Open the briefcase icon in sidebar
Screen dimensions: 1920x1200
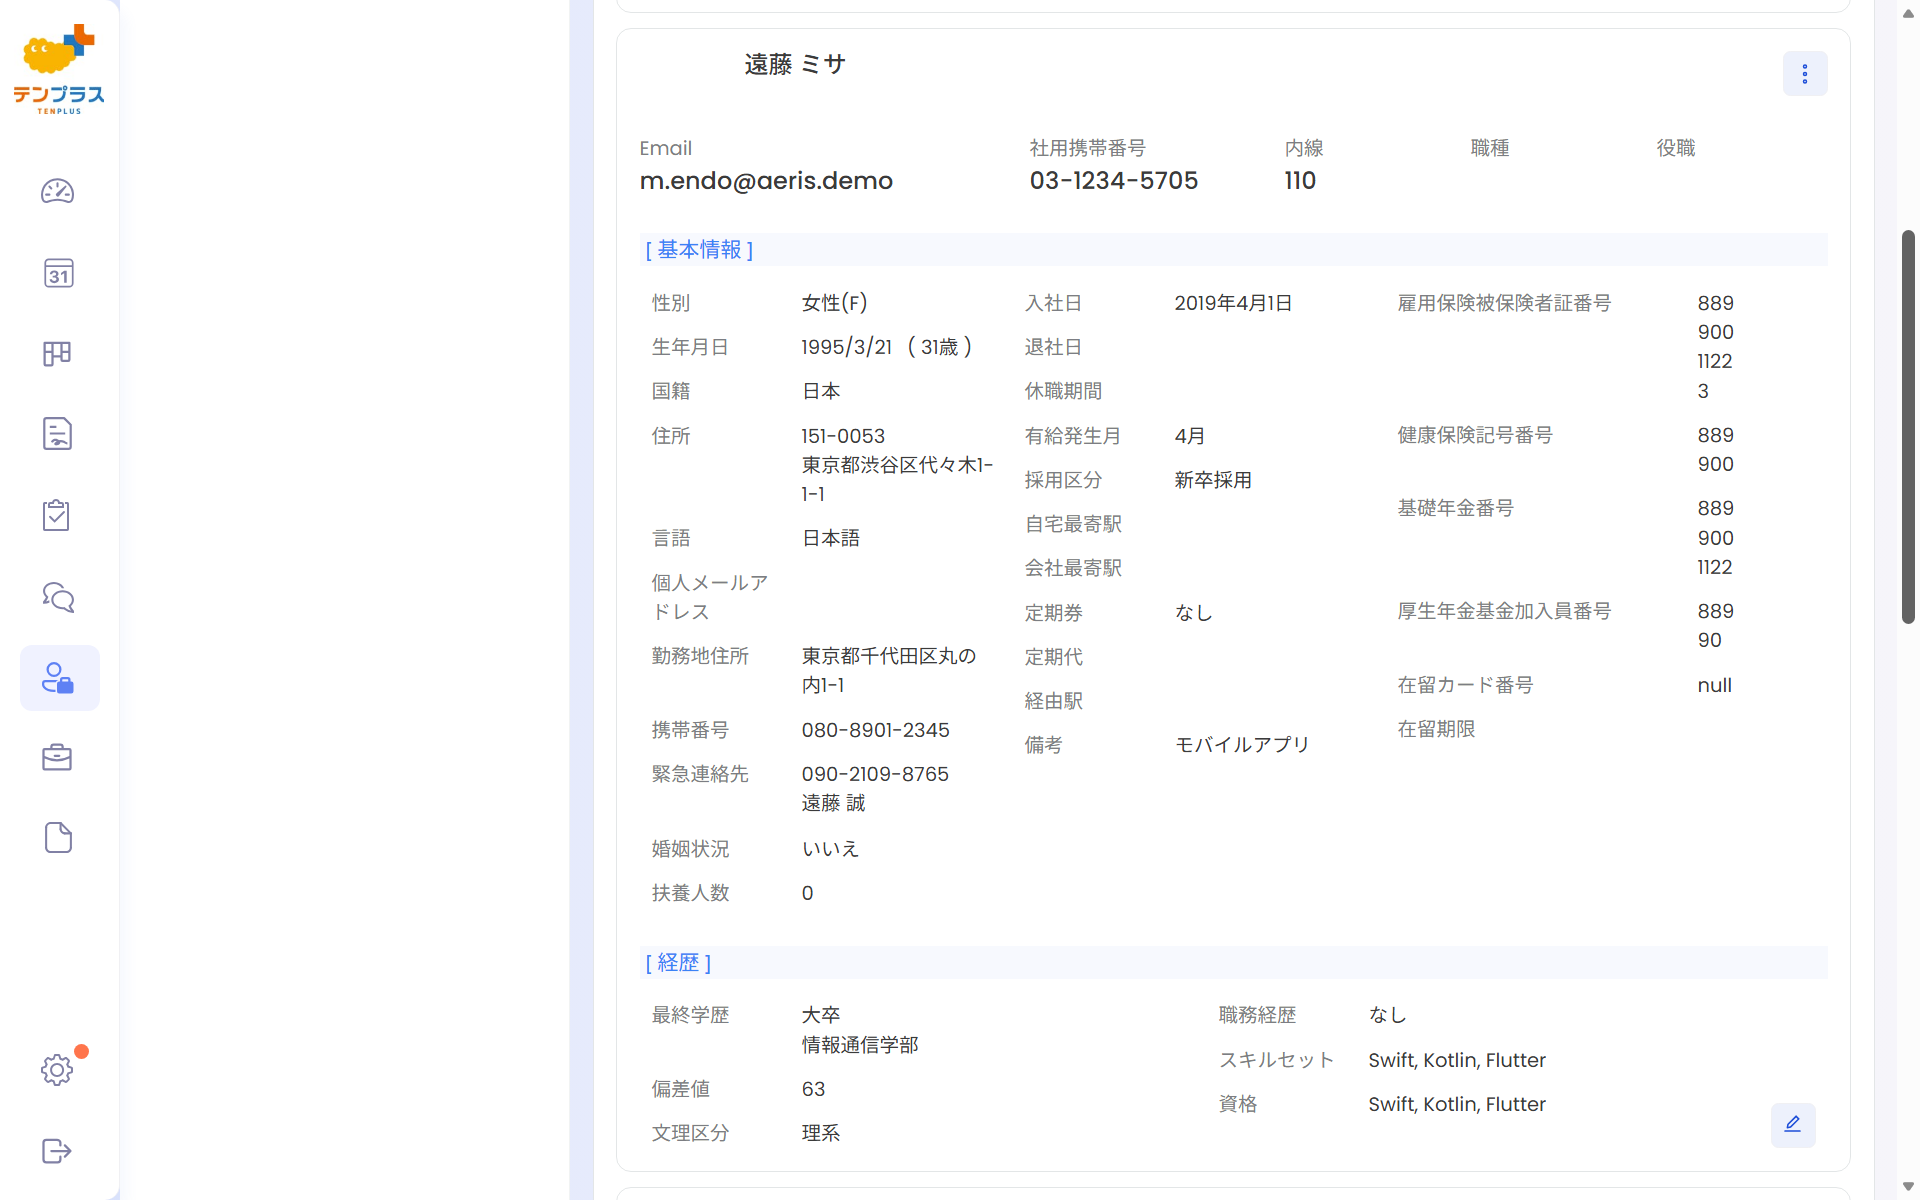pos(57,757)
